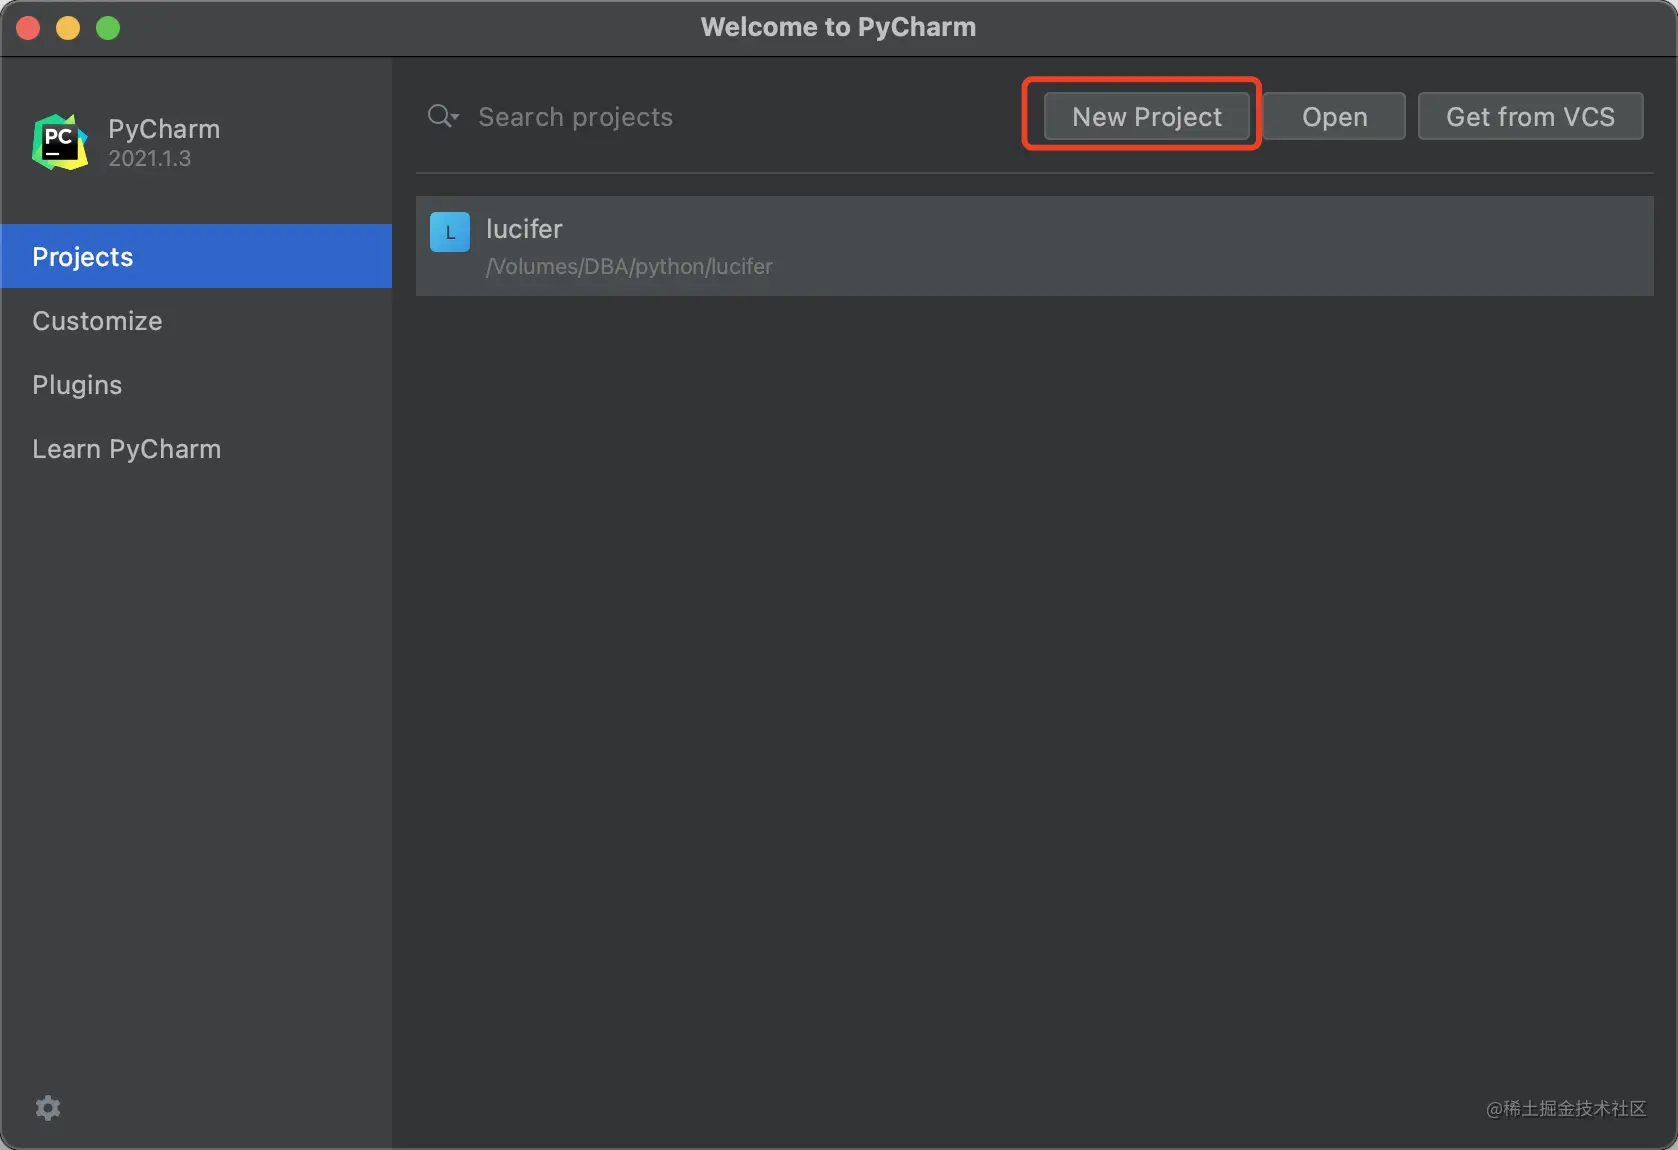Click the PyCharm logo icon
The width and height of the screenshot is (1678, 1150).
click(x=60, y=142)
